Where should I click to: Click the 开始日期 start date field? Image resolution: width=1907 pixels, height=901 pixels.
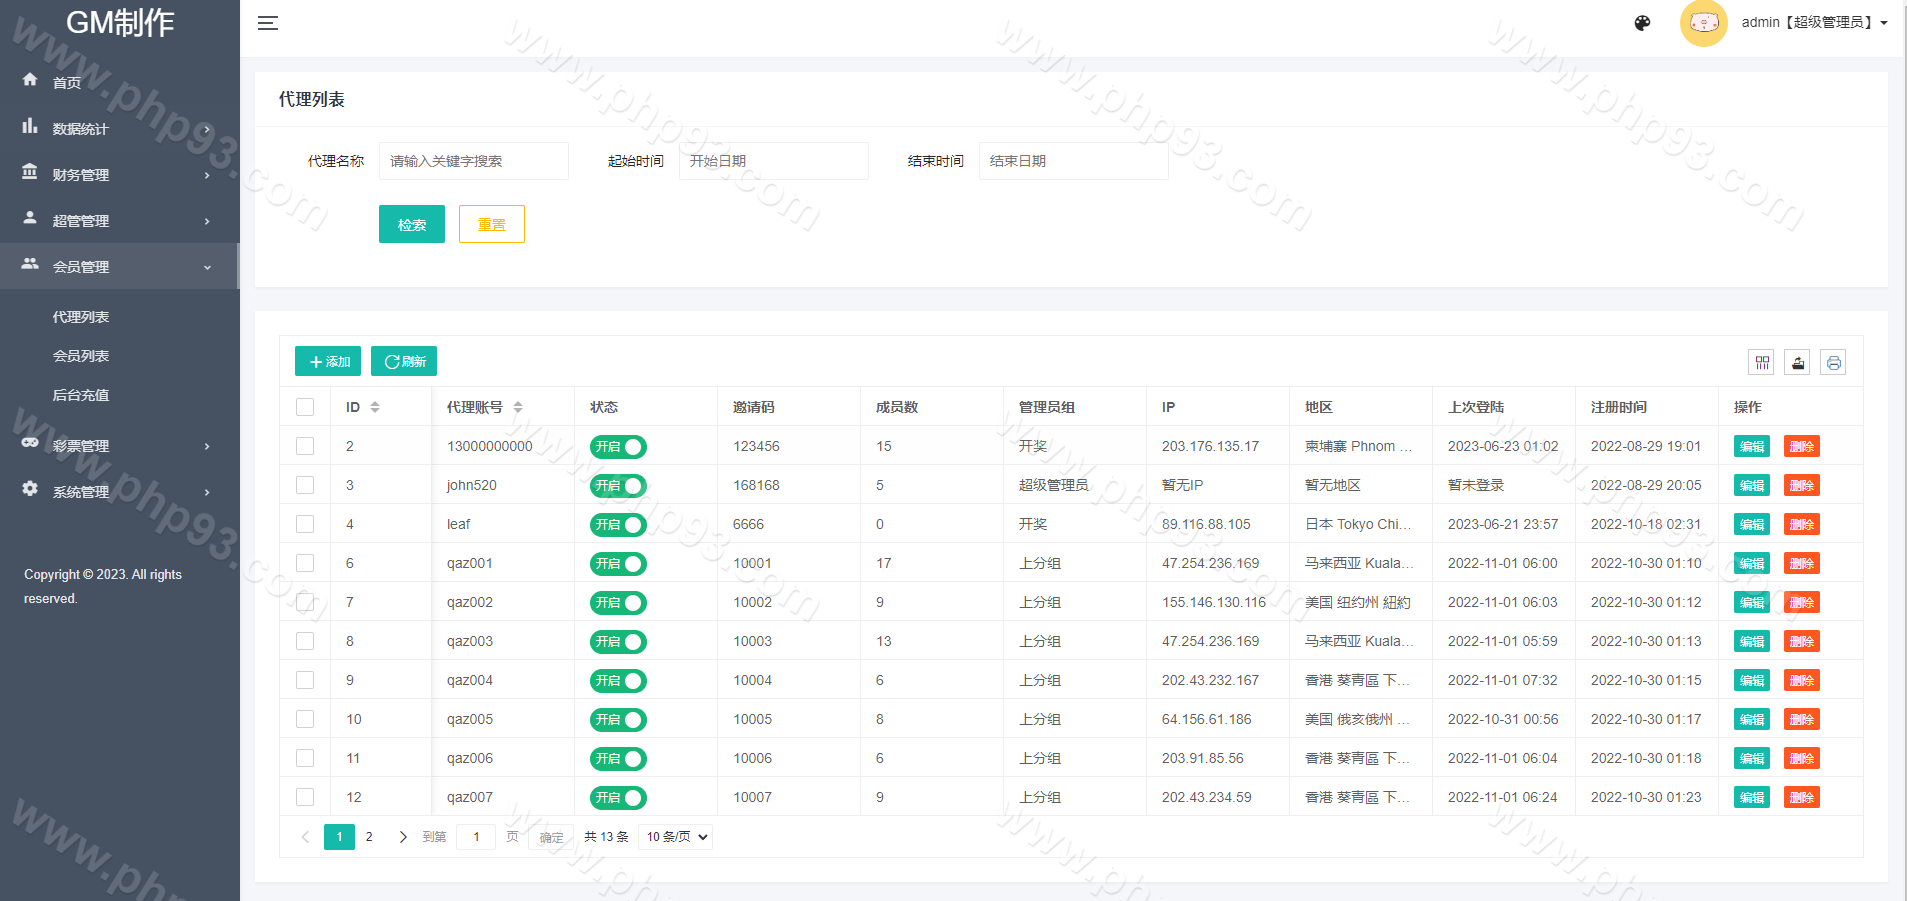point(773,161)
